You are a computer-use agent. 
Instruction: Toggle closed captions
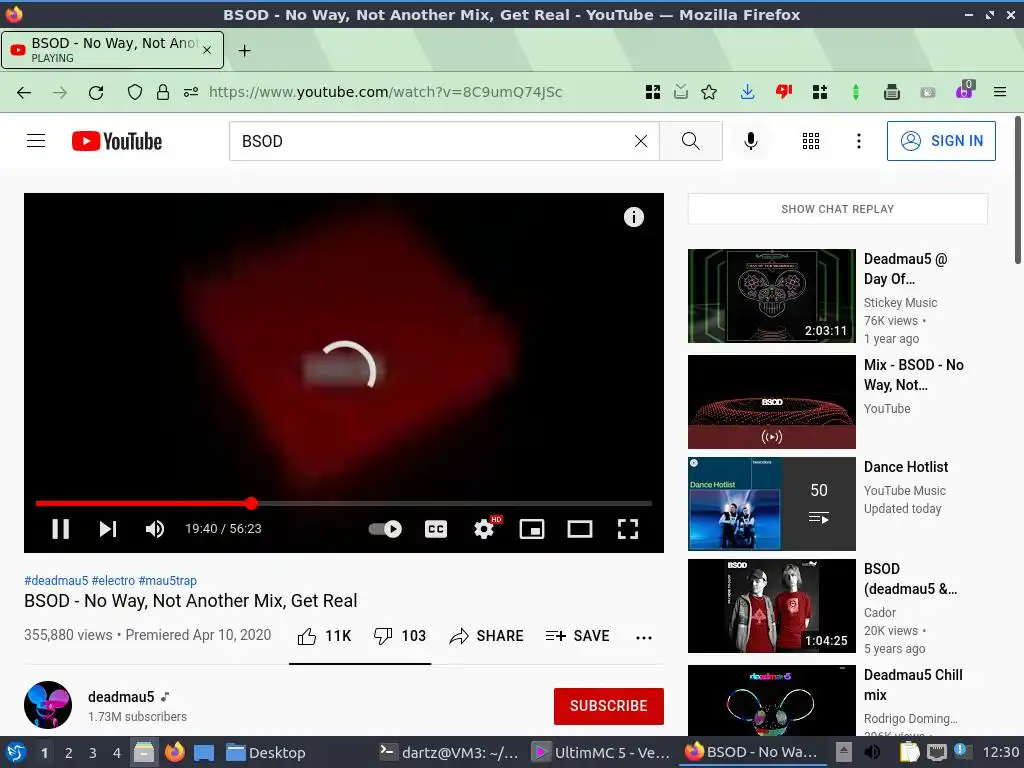436,528
